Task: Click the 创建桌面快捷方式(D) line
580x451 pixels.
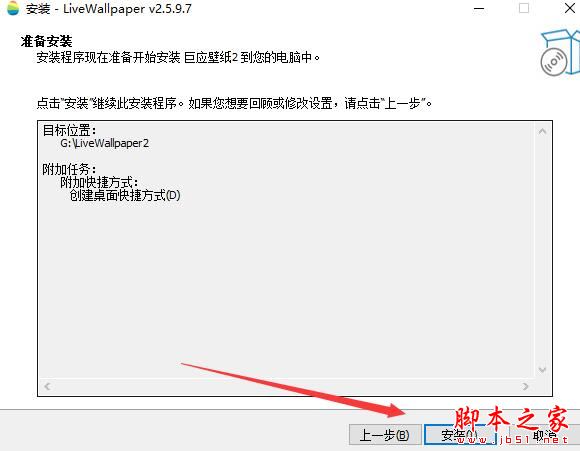Action: click(x=125, y=195)
